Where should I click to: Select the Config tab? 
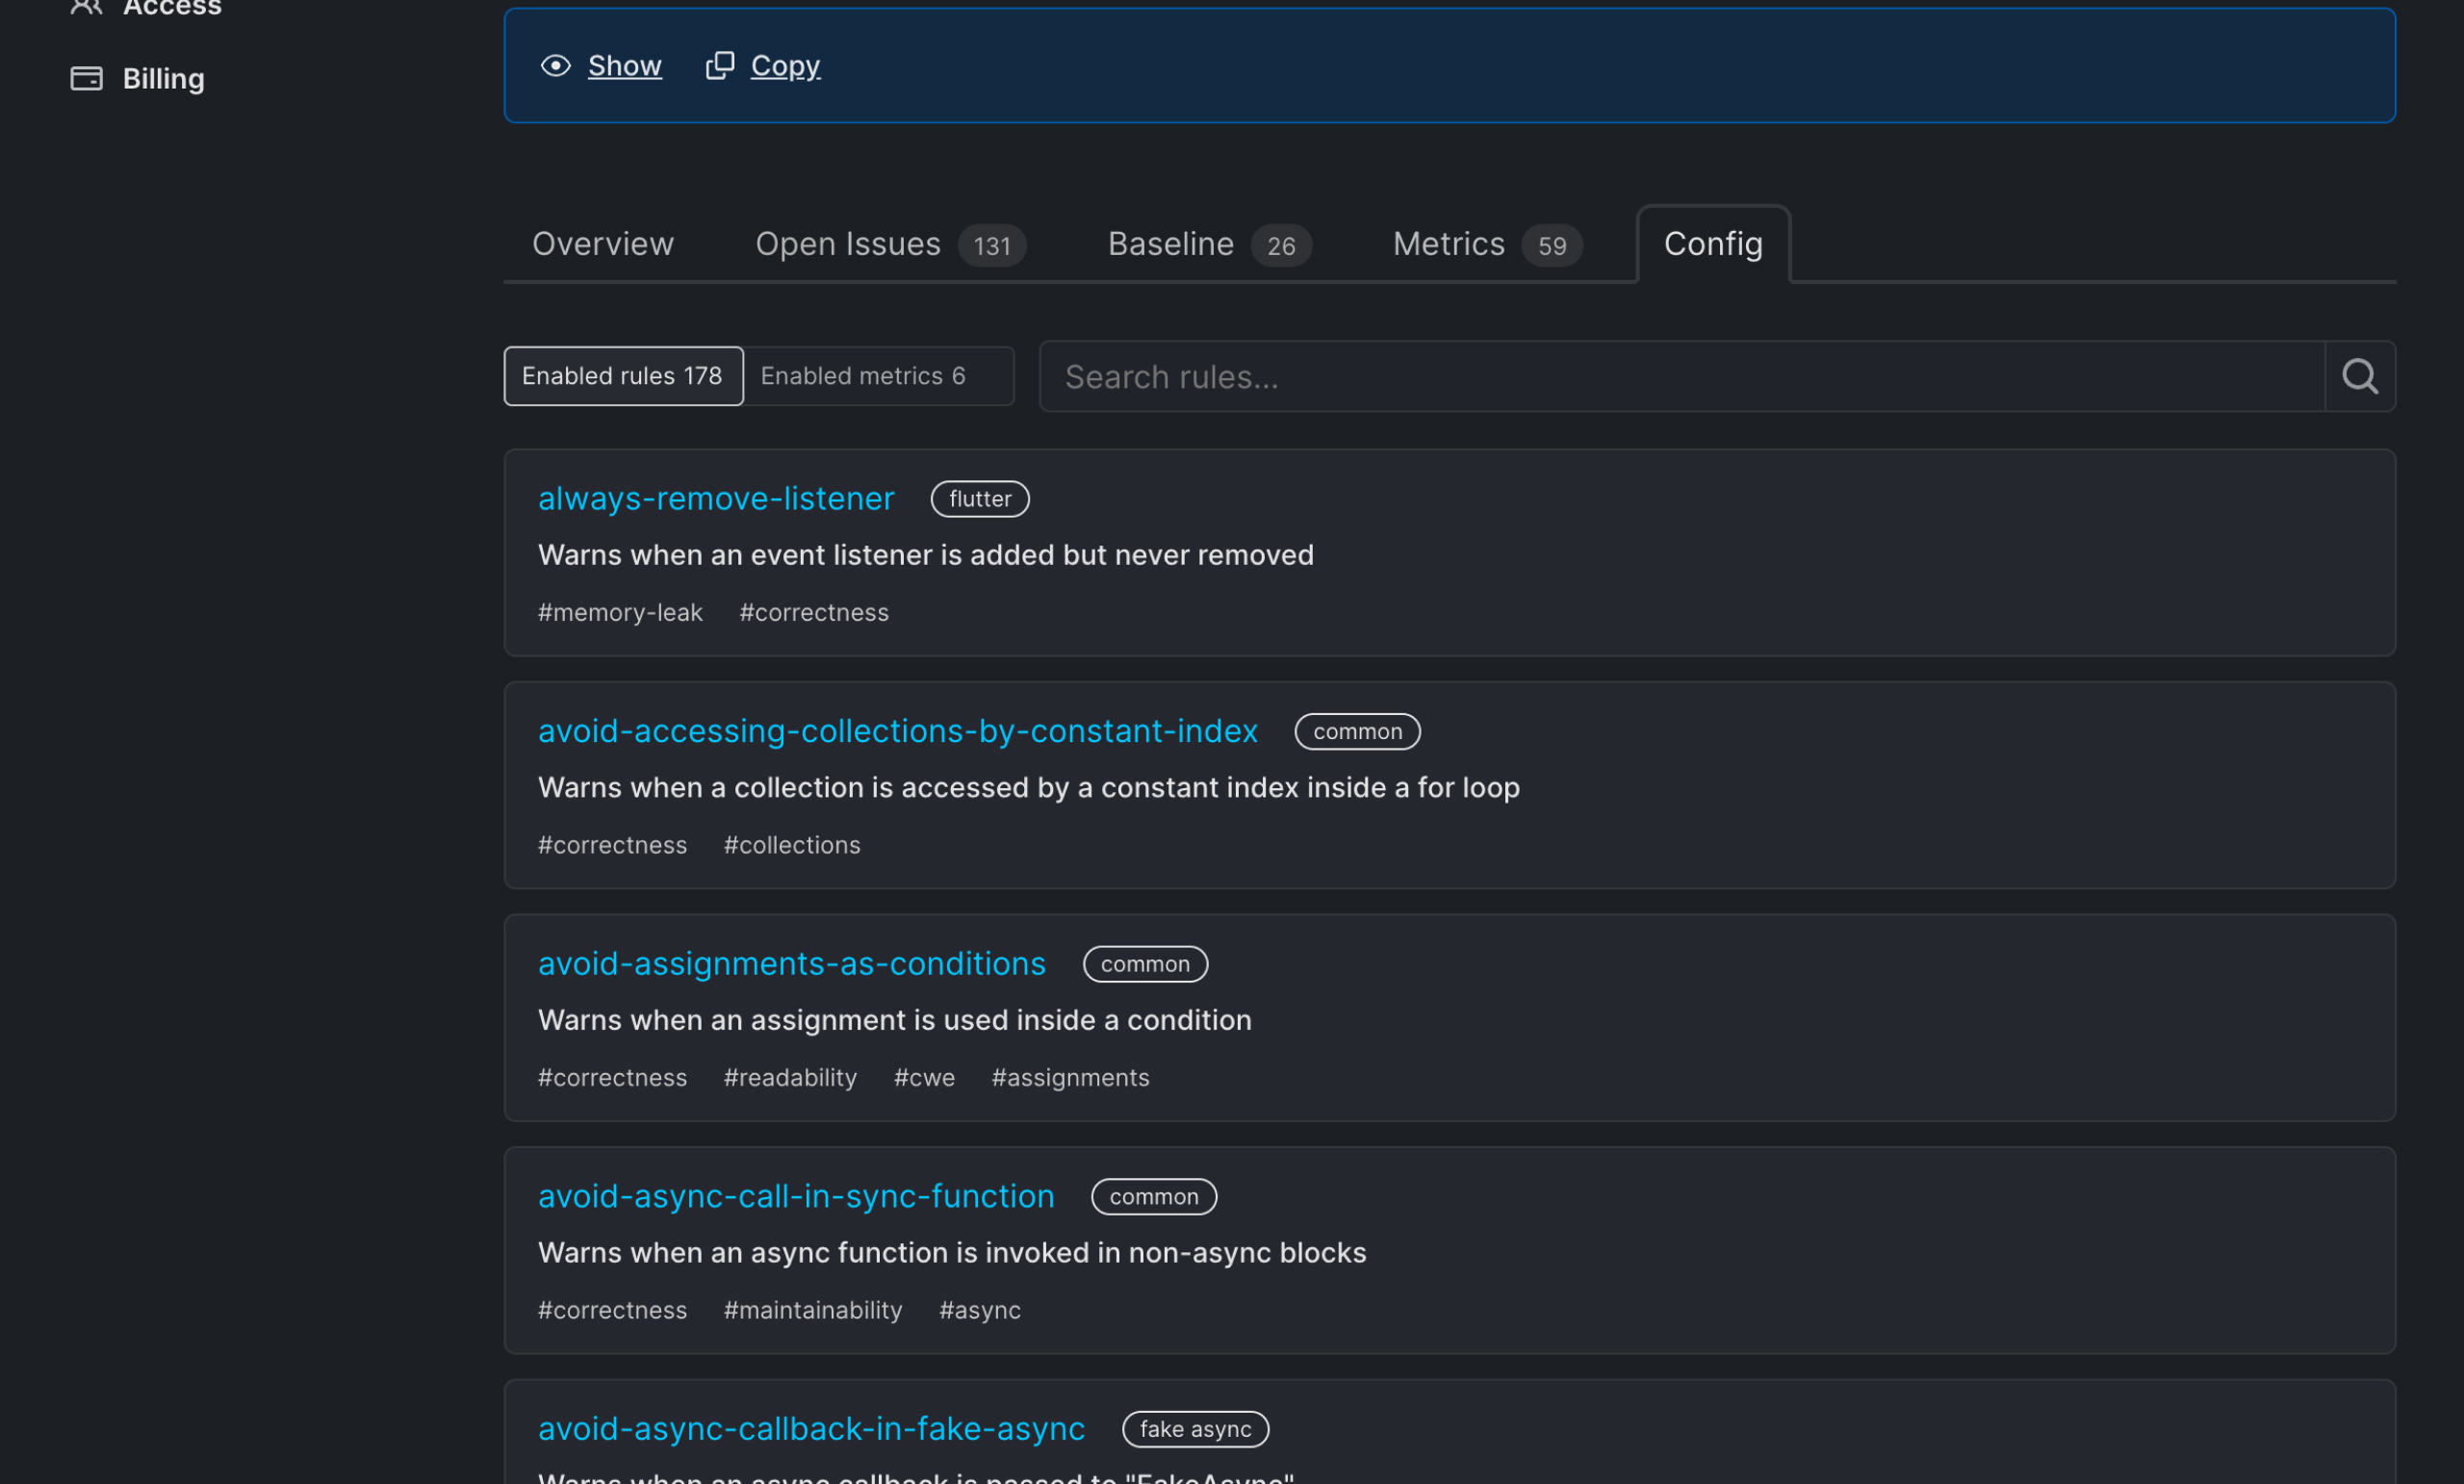1713,244
